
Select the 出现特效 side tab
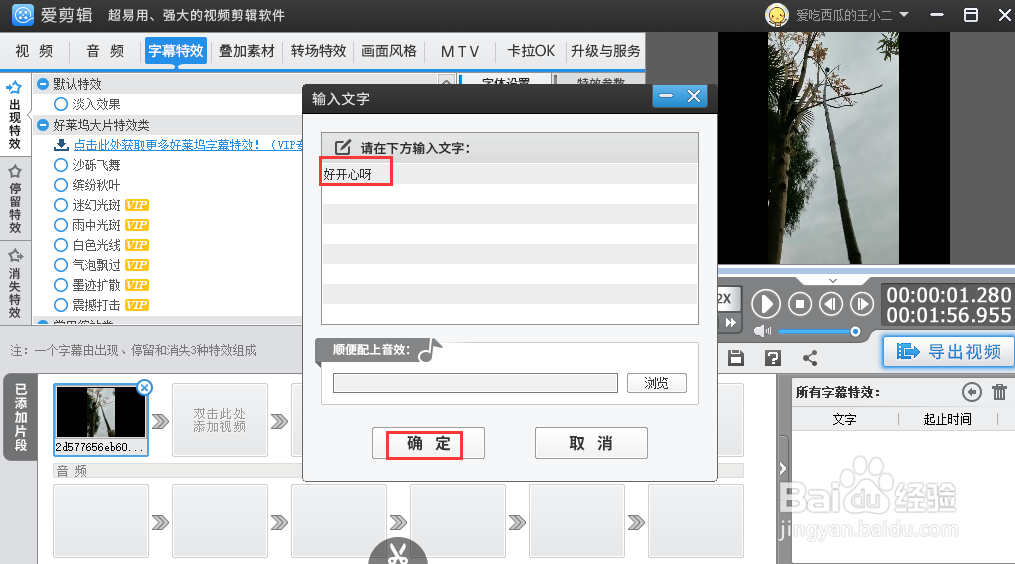click(15, 115)
